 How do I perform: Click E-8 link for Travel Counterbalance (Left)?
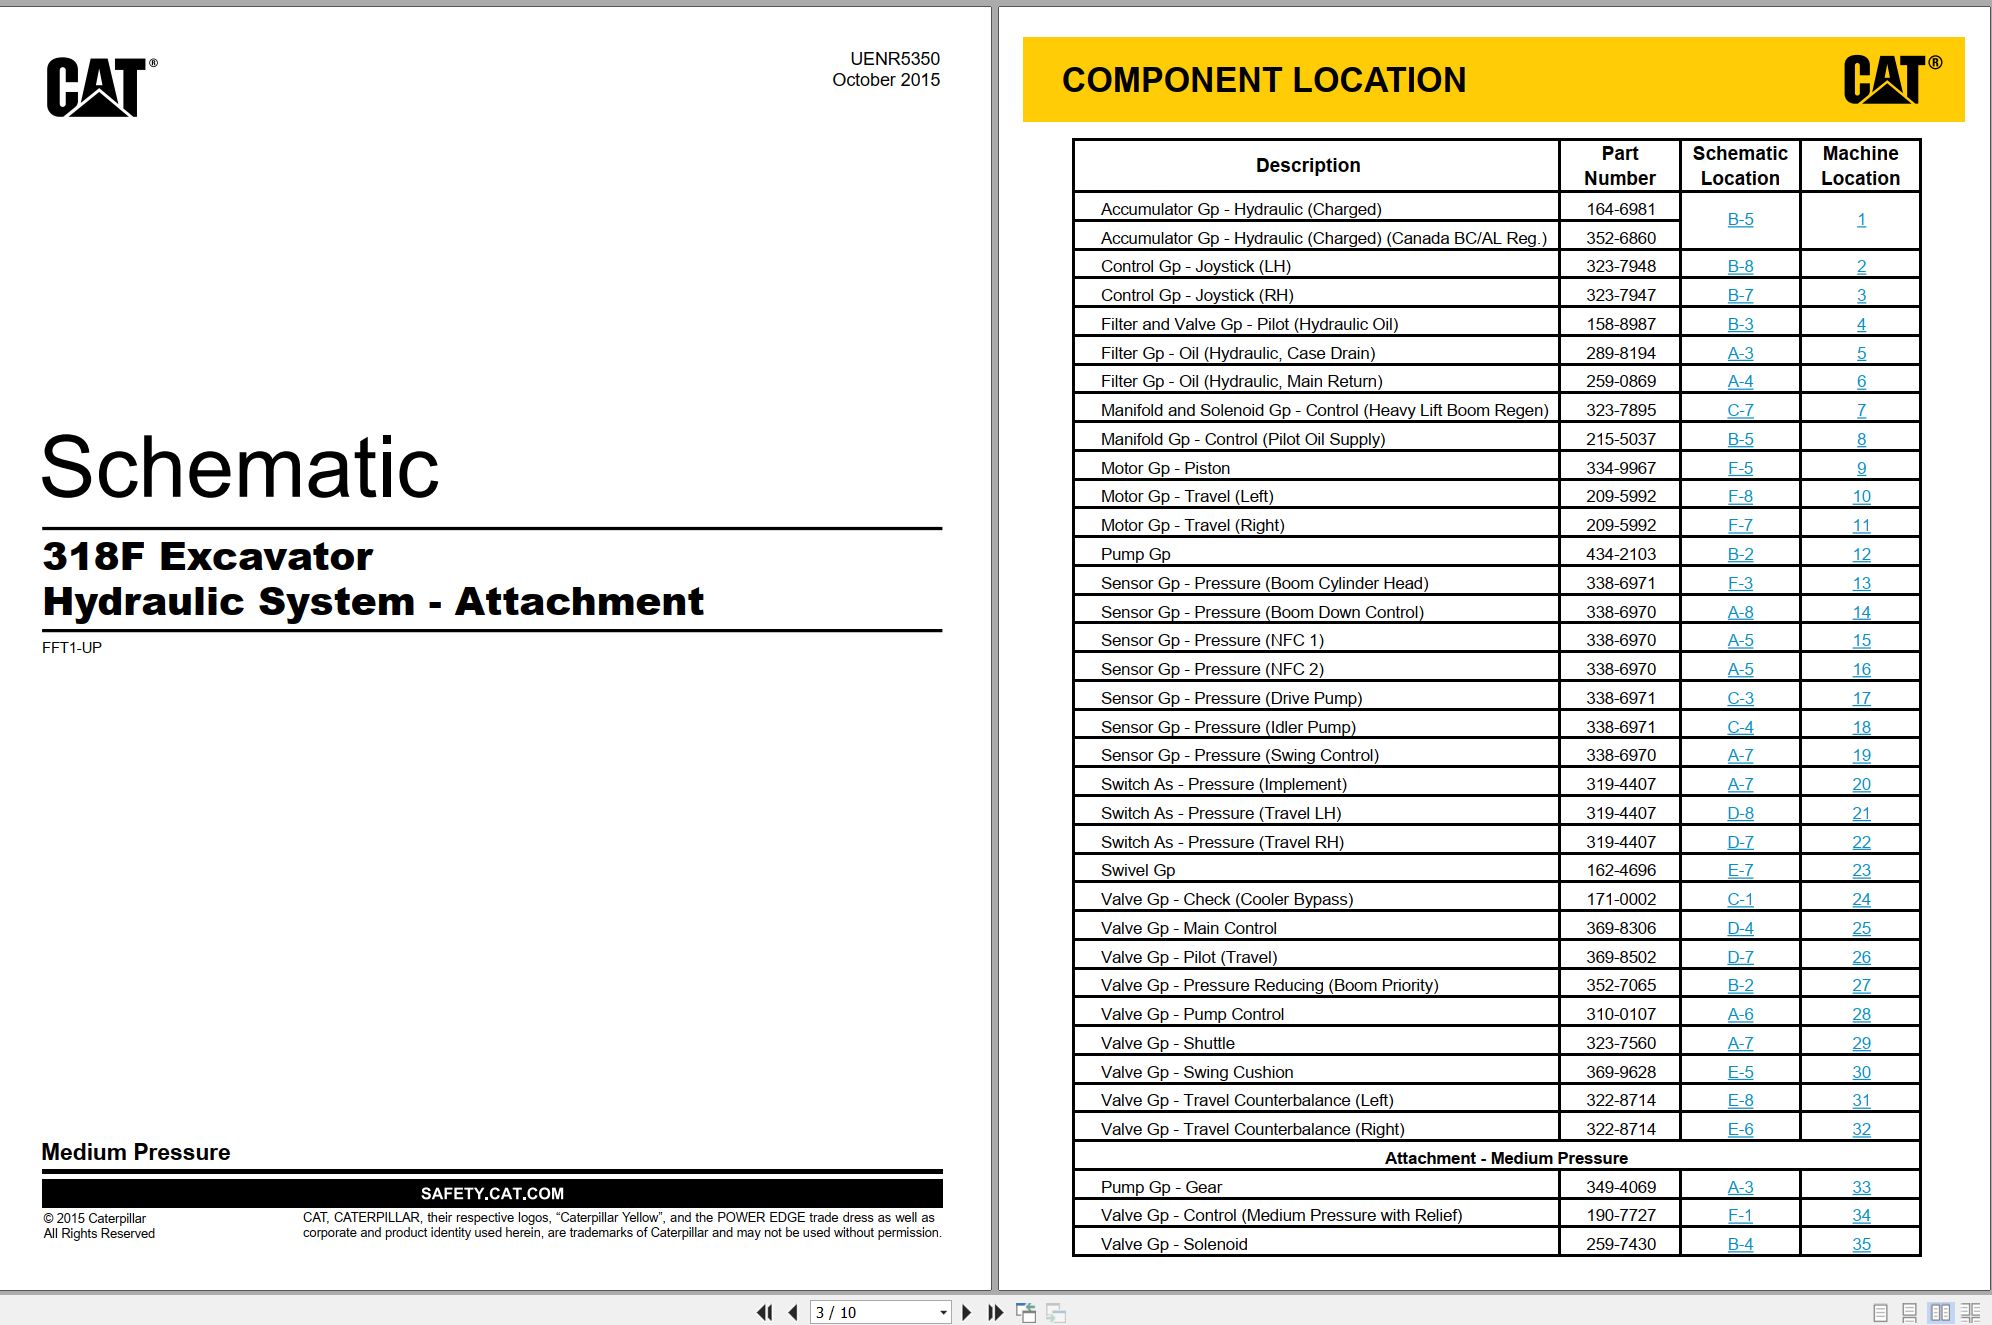coord(1740,1100)
